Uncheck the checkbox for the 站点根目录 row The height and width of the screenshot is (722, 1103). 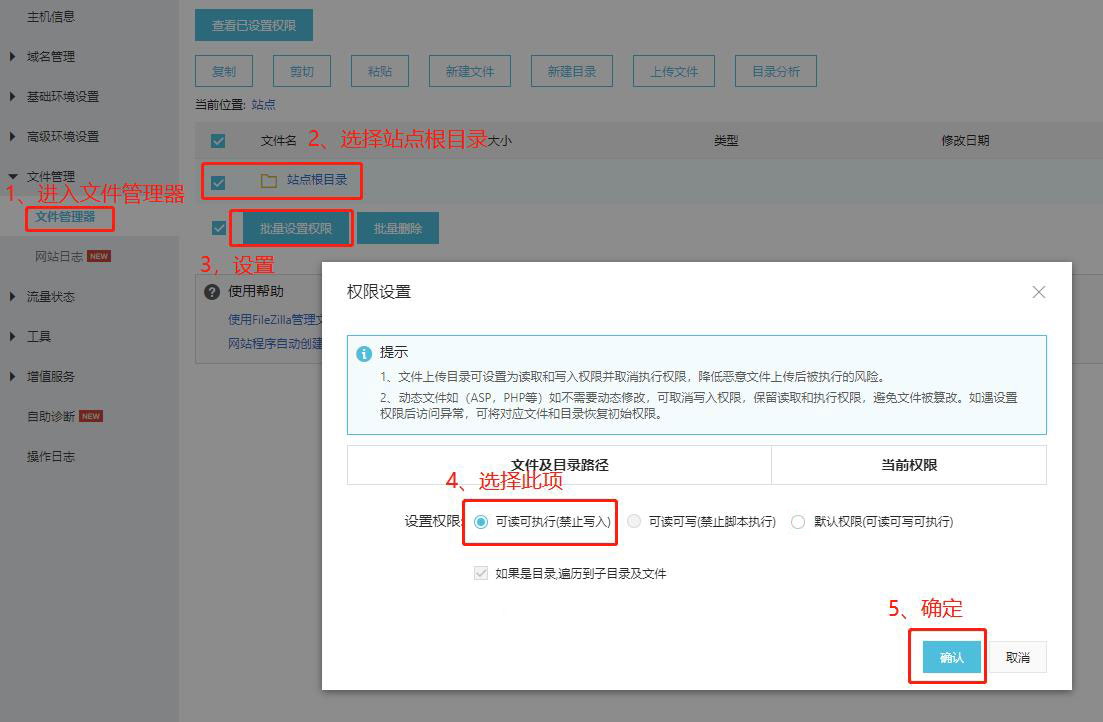pyautogui.click(x=218, y=182)
